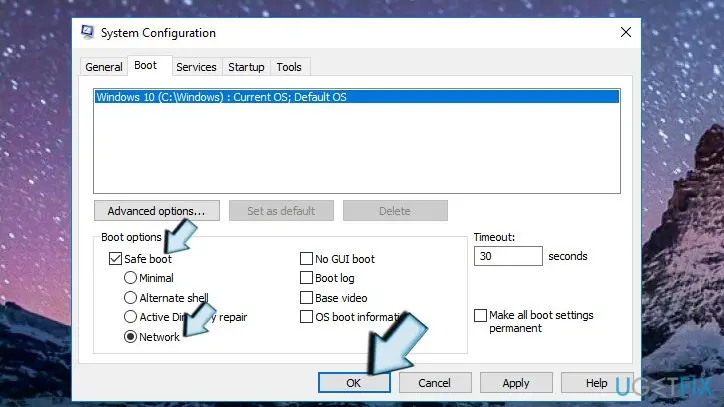Viewport: 724px width, 407px height.
Task: Confirm with the OK button
Action: tap(354, 383)
